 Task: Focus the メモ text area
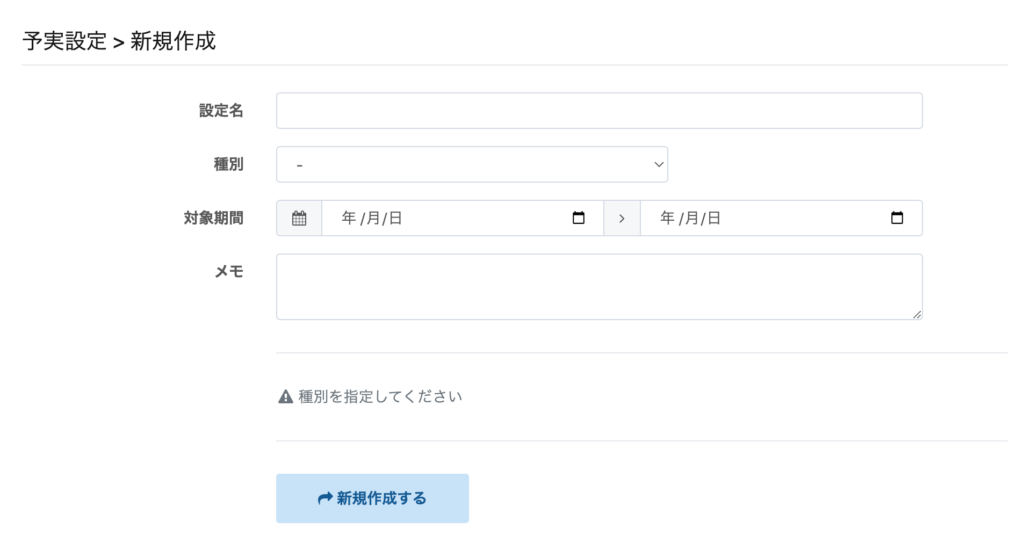599,286
